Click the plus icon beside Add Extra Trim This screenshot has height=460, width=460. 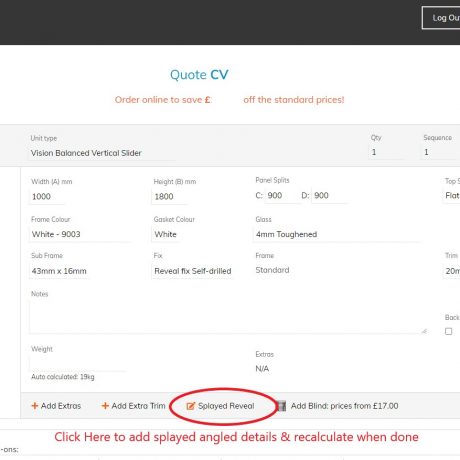(105, 406)
